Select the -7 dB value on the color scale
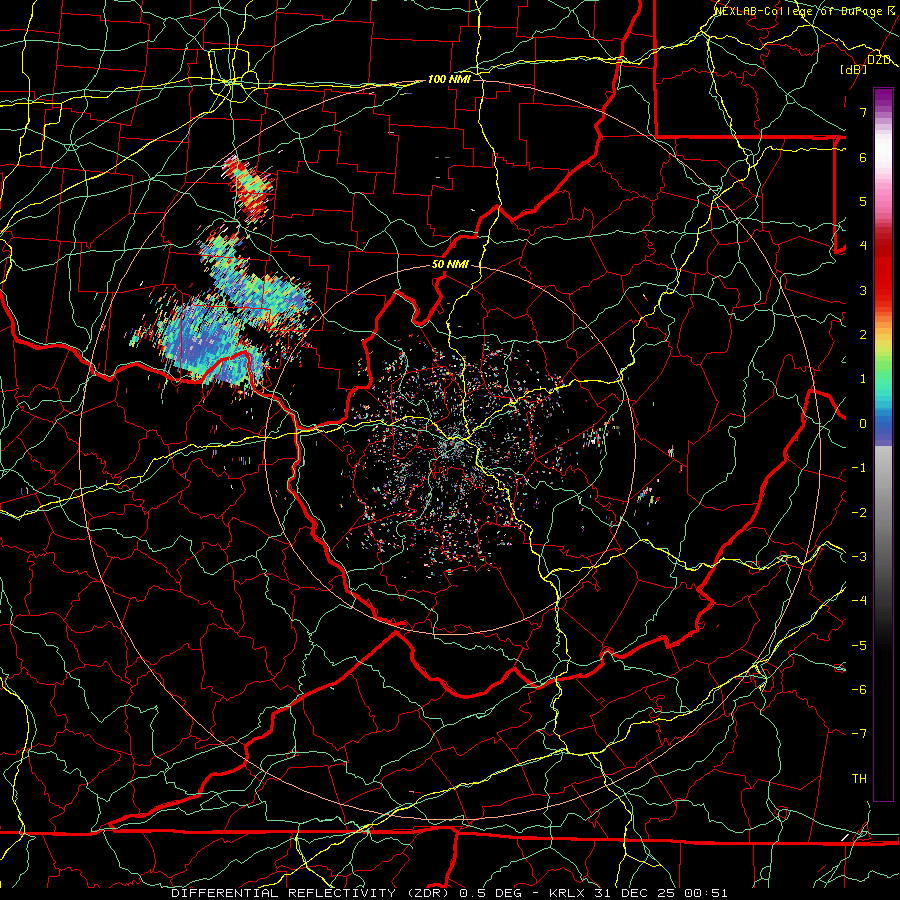Viewport: 900px width, 900px height. tap(859, 734)
